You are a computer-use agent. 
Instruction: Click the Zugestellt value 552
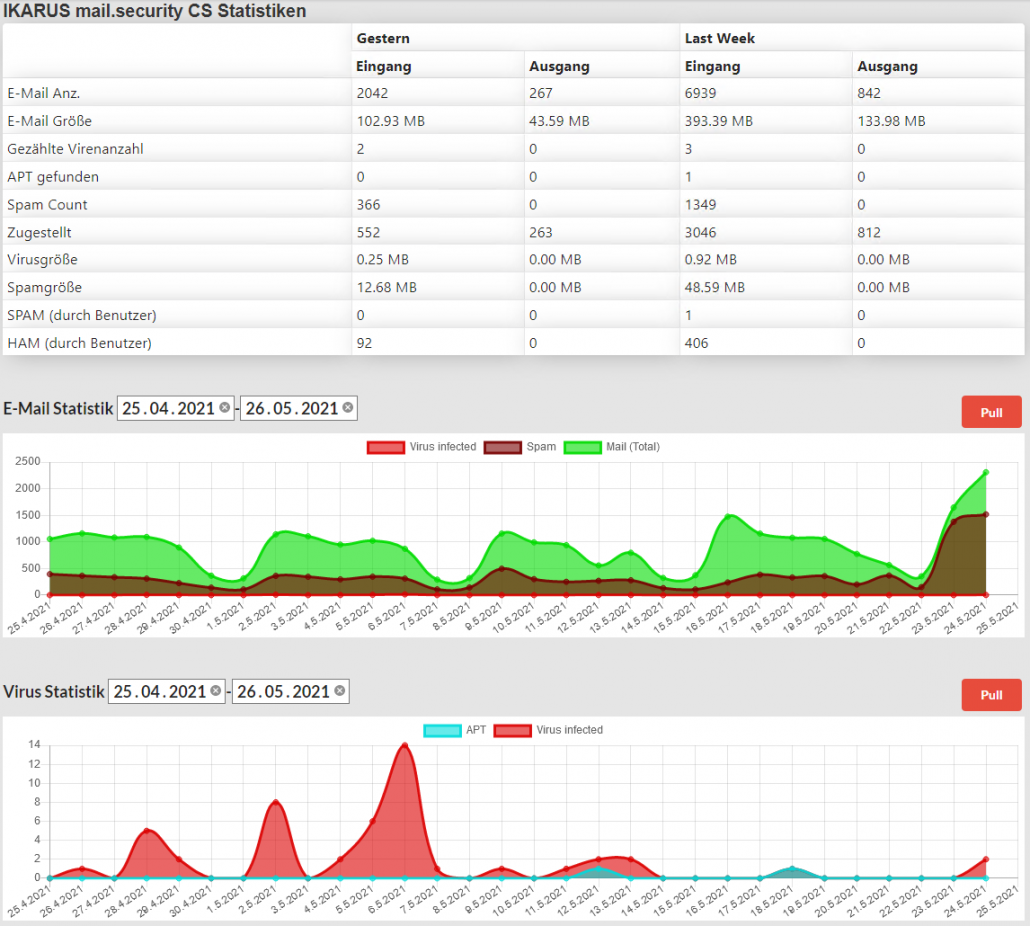coord(369,232)
